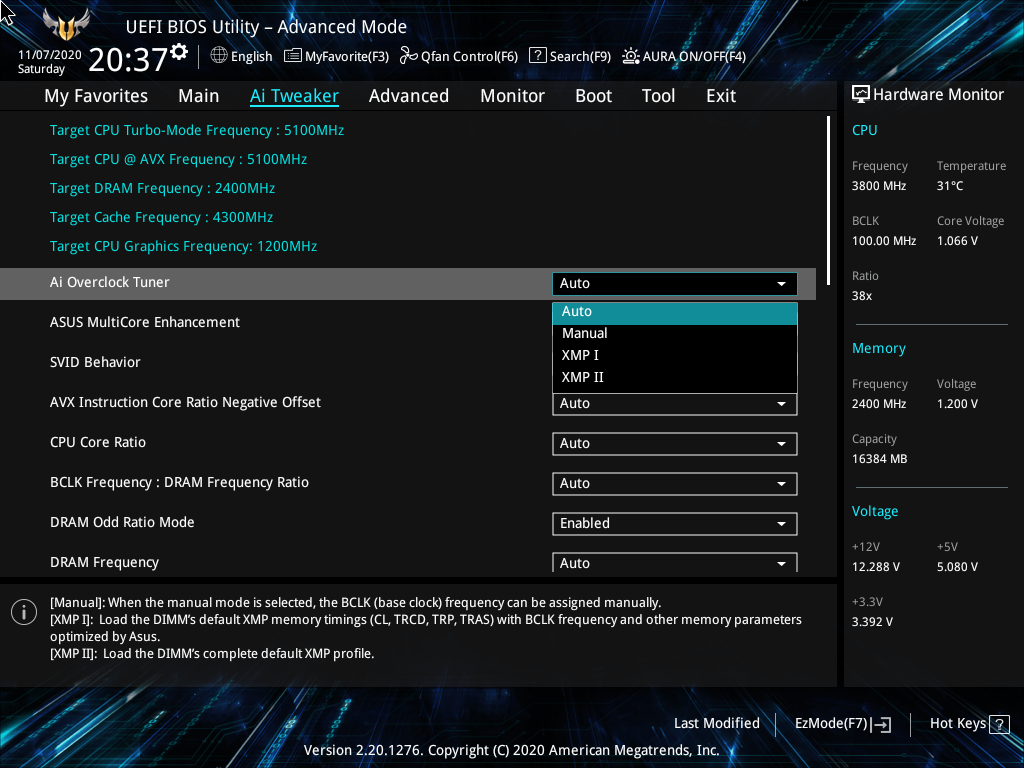Click the settings gear next to the clock

pos(179,52)
